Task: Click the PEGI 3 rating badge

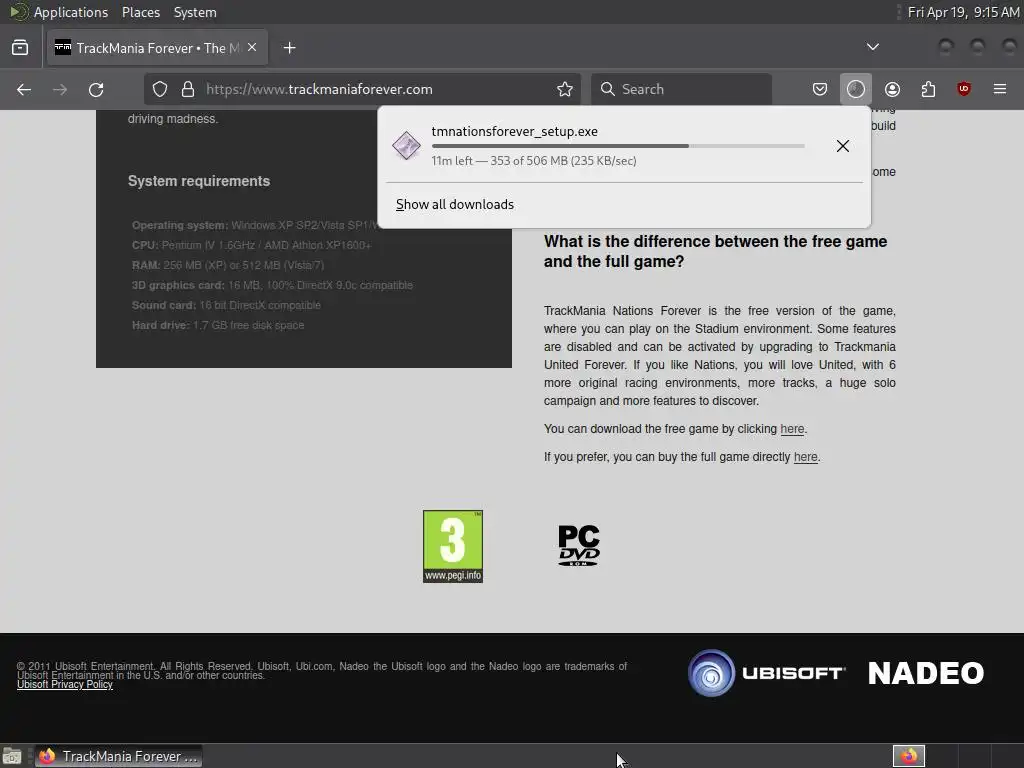Action: pos(453,547)
